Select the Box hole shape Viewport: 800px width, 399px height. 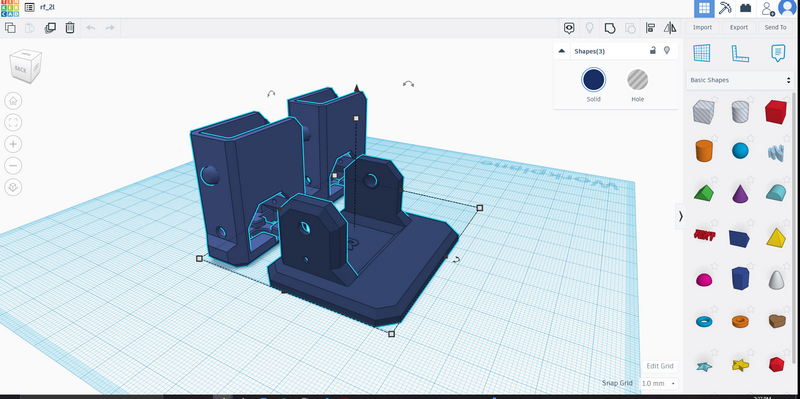point(703,111)
